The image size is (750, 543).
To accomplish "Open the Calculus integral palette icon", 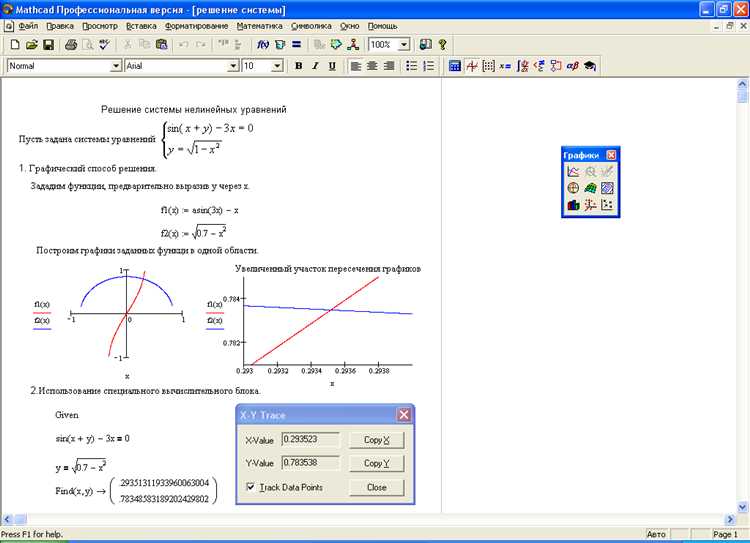I will click(522, 66).
